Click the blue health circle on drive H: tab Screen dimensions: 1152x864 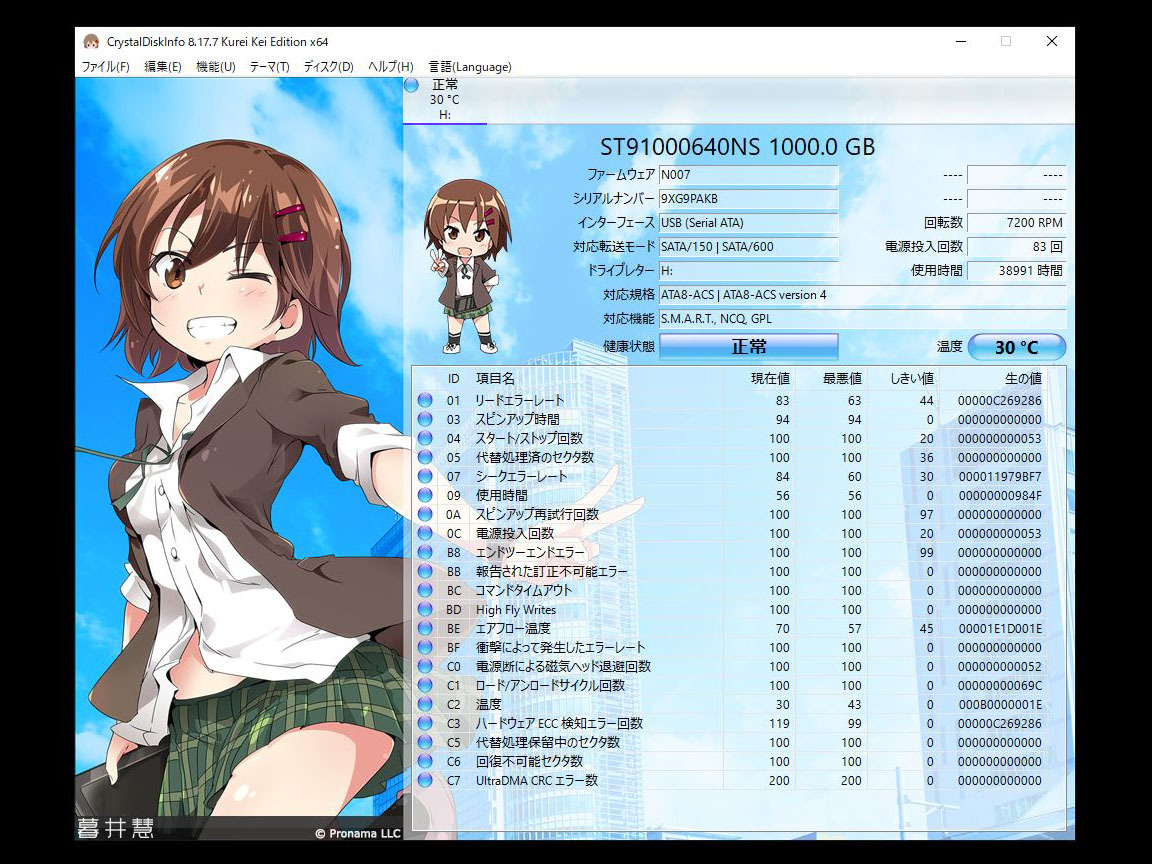[411, 85]
